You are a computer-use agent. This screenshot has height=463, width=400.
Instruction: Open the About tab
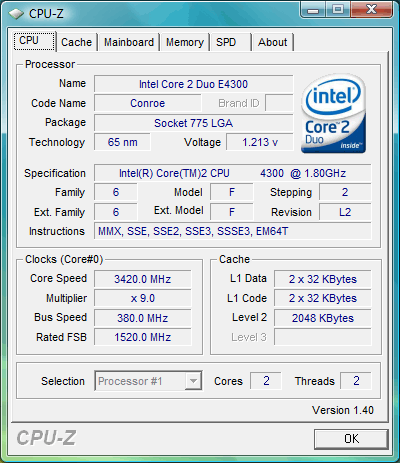click(x=272, y=42)
